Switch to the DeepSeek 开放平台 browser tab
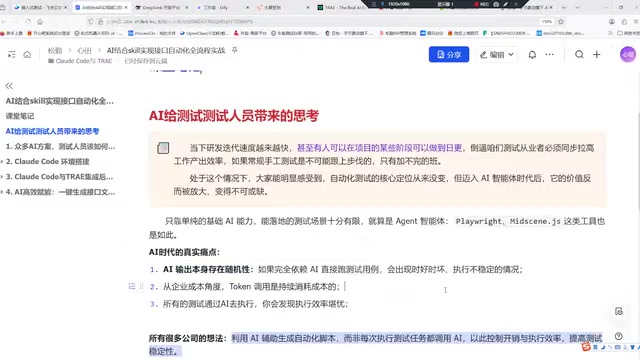This screenshot has height=360, width=640. [161, 7]
